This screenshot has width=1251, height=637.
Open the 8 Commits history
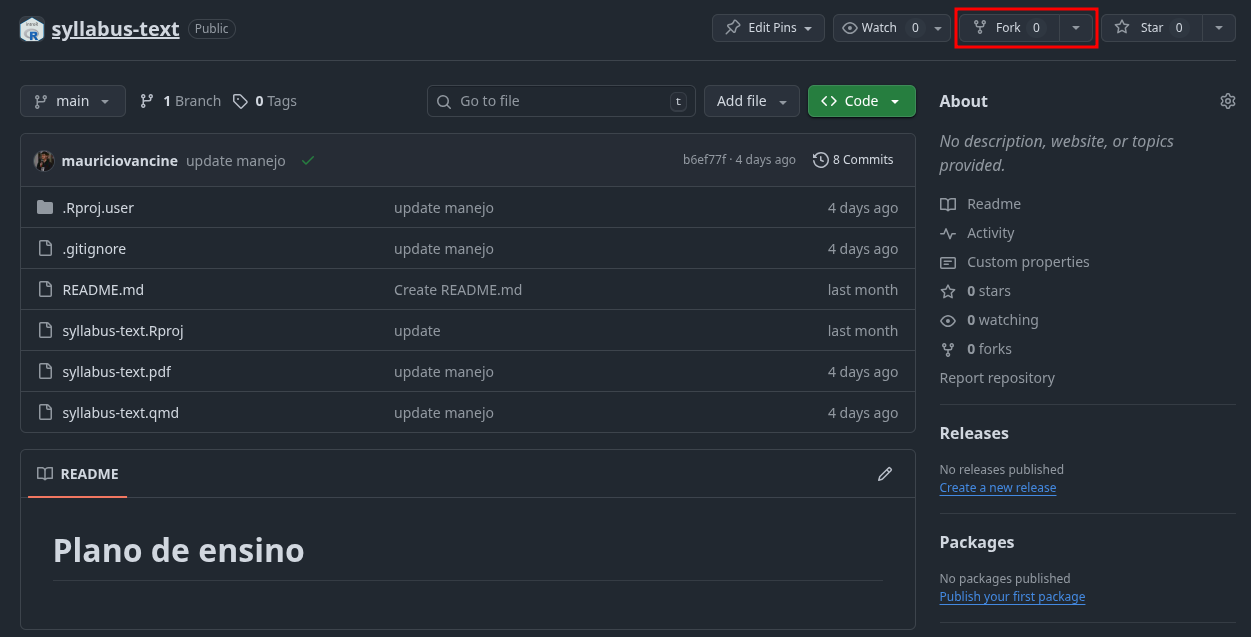tap(853, 160)
